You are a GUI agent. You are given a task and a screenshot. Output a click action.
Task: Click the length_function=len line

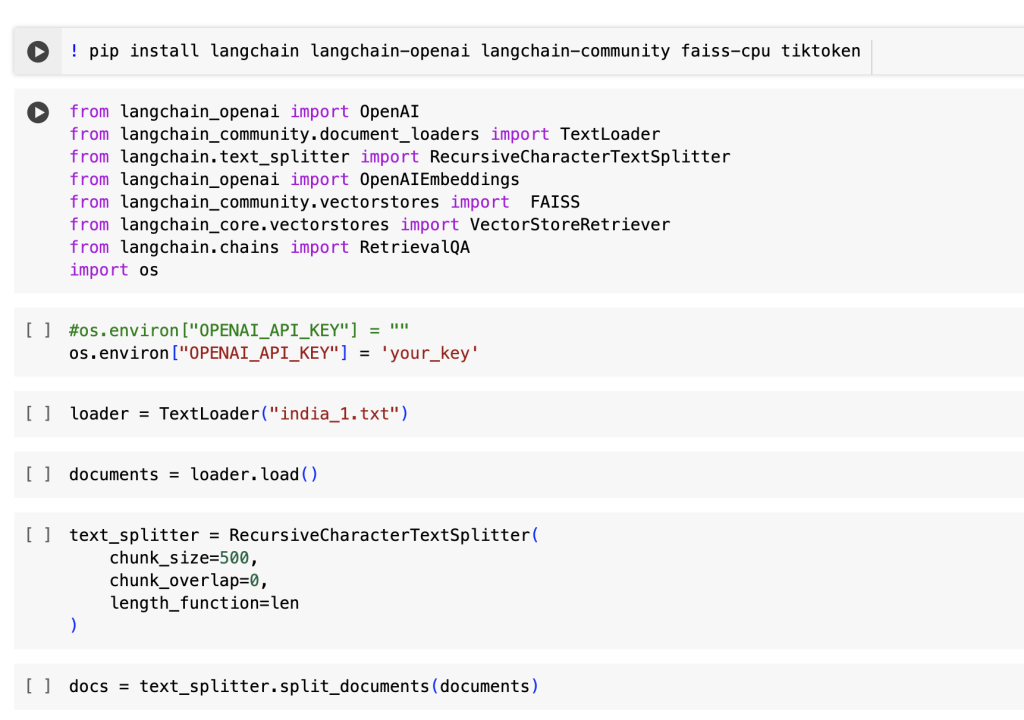click(204, 603)
